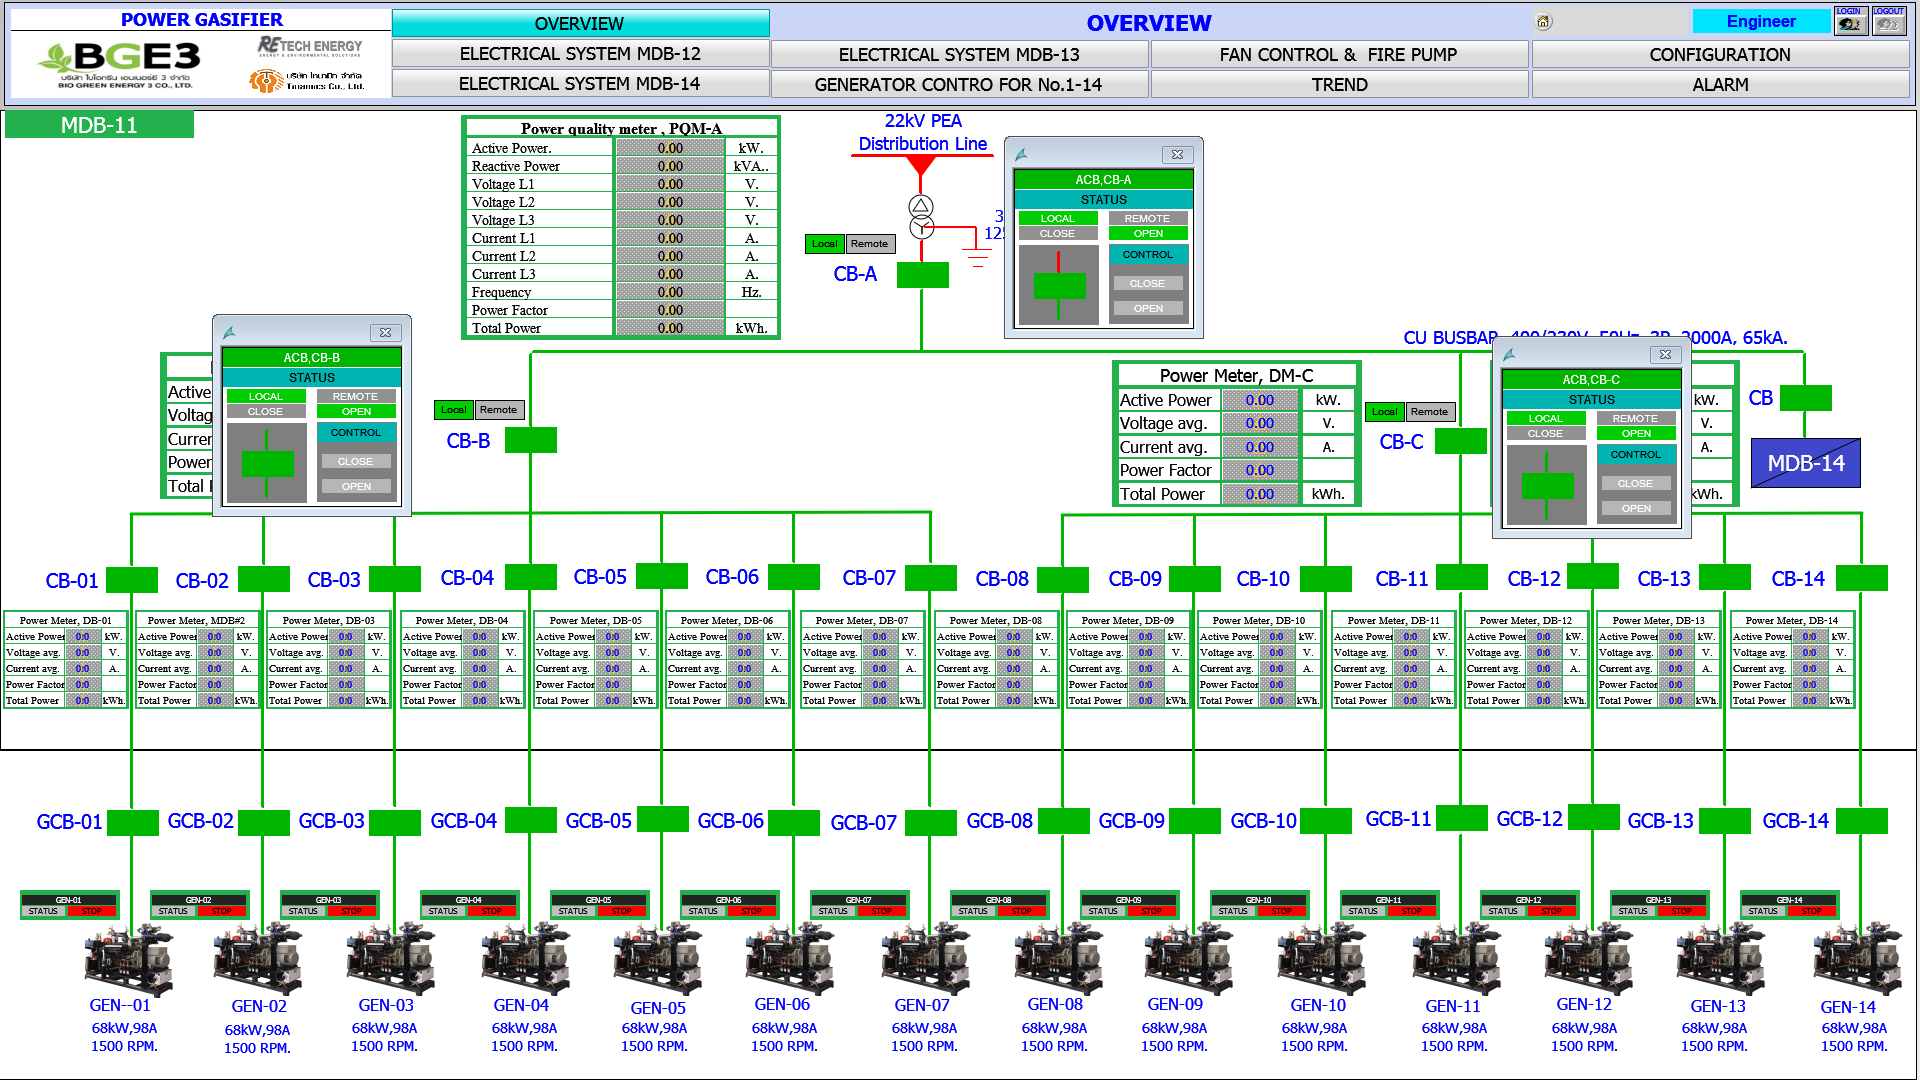Click the CB-A green breaker symbol
Image resolution: width=1920 pixels, height=1080 pixels.
click(922, 275)
